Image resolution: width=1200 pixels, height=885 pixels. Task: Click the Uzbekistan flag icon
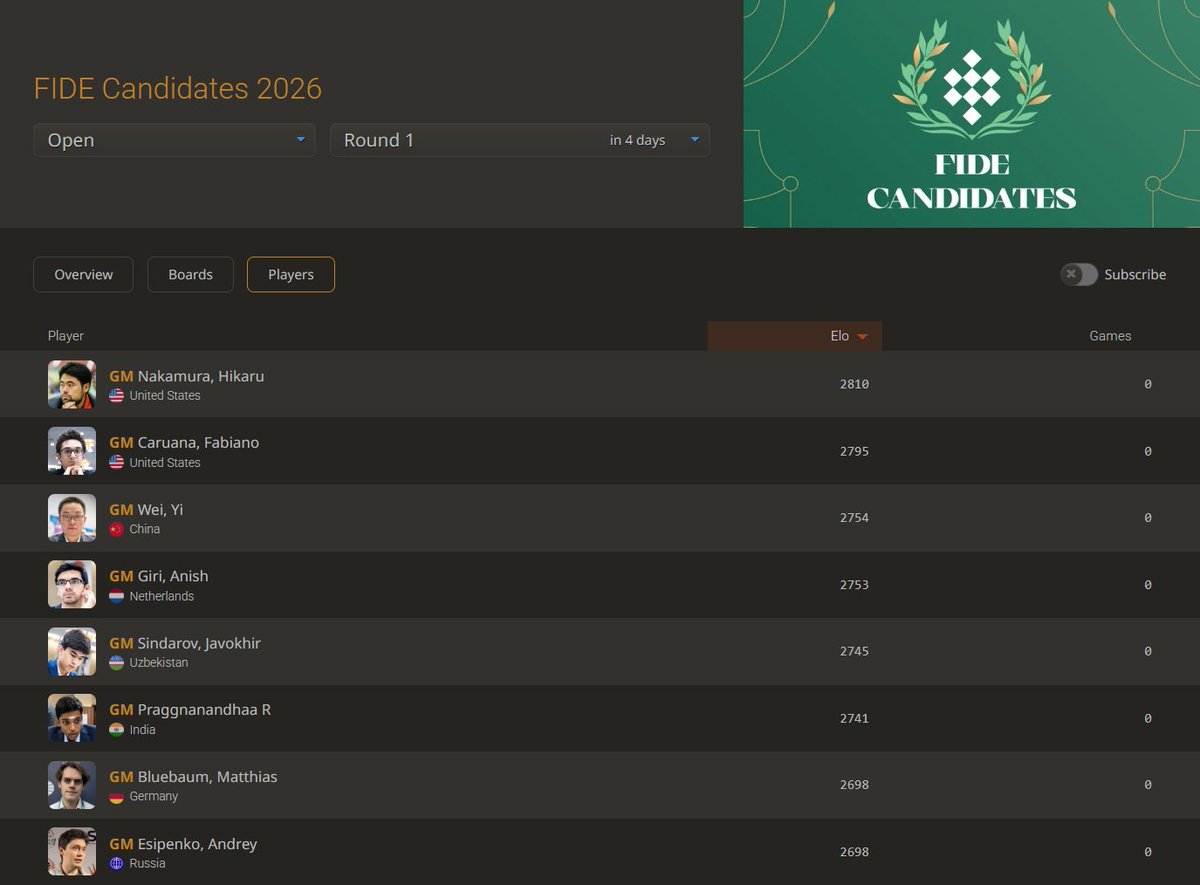coord(117,663)
